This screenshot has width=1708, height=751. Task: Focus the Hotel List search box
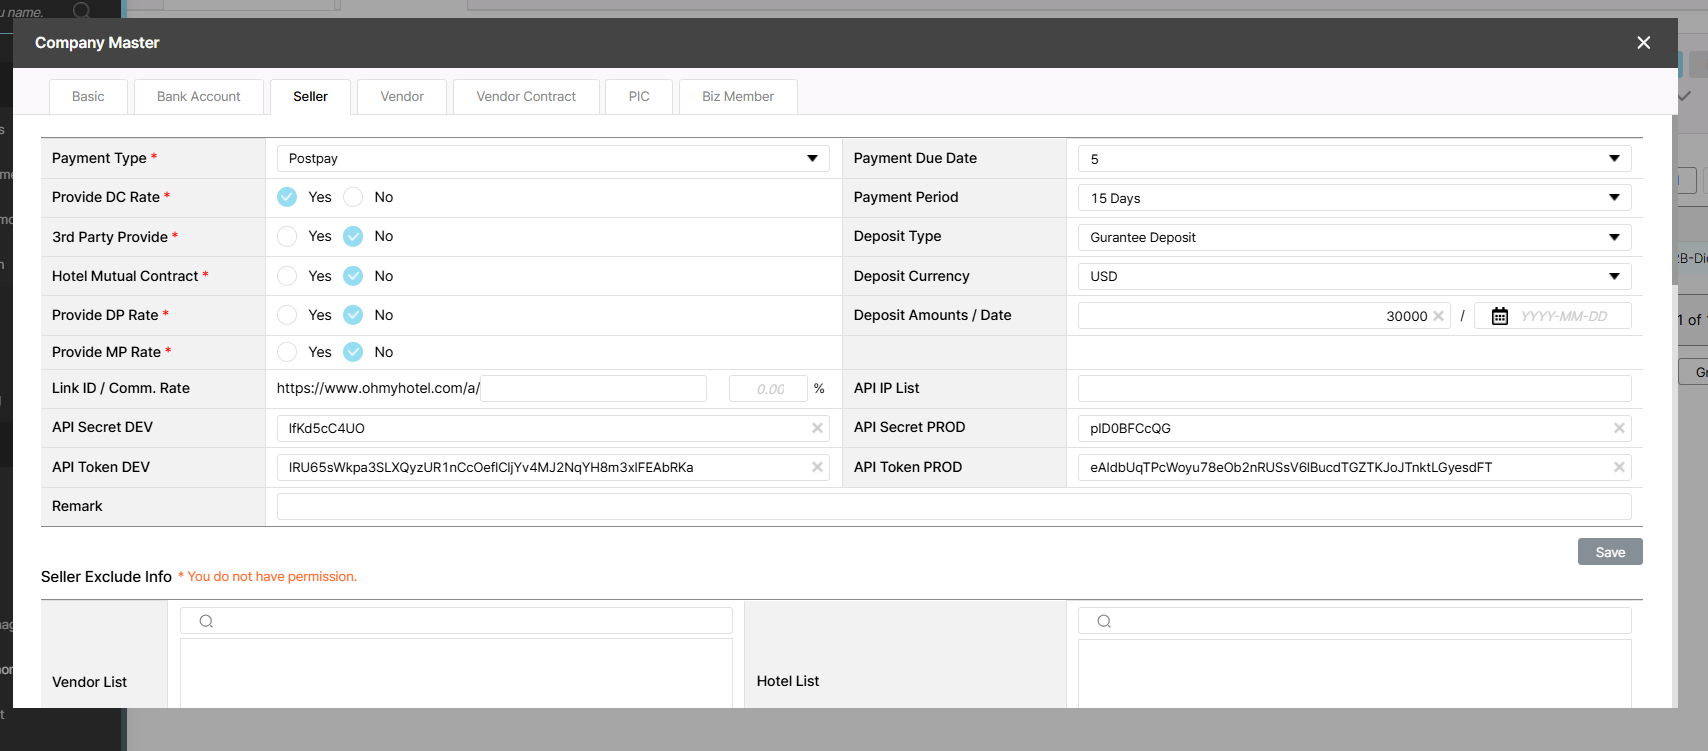(x=1354, y=621)
